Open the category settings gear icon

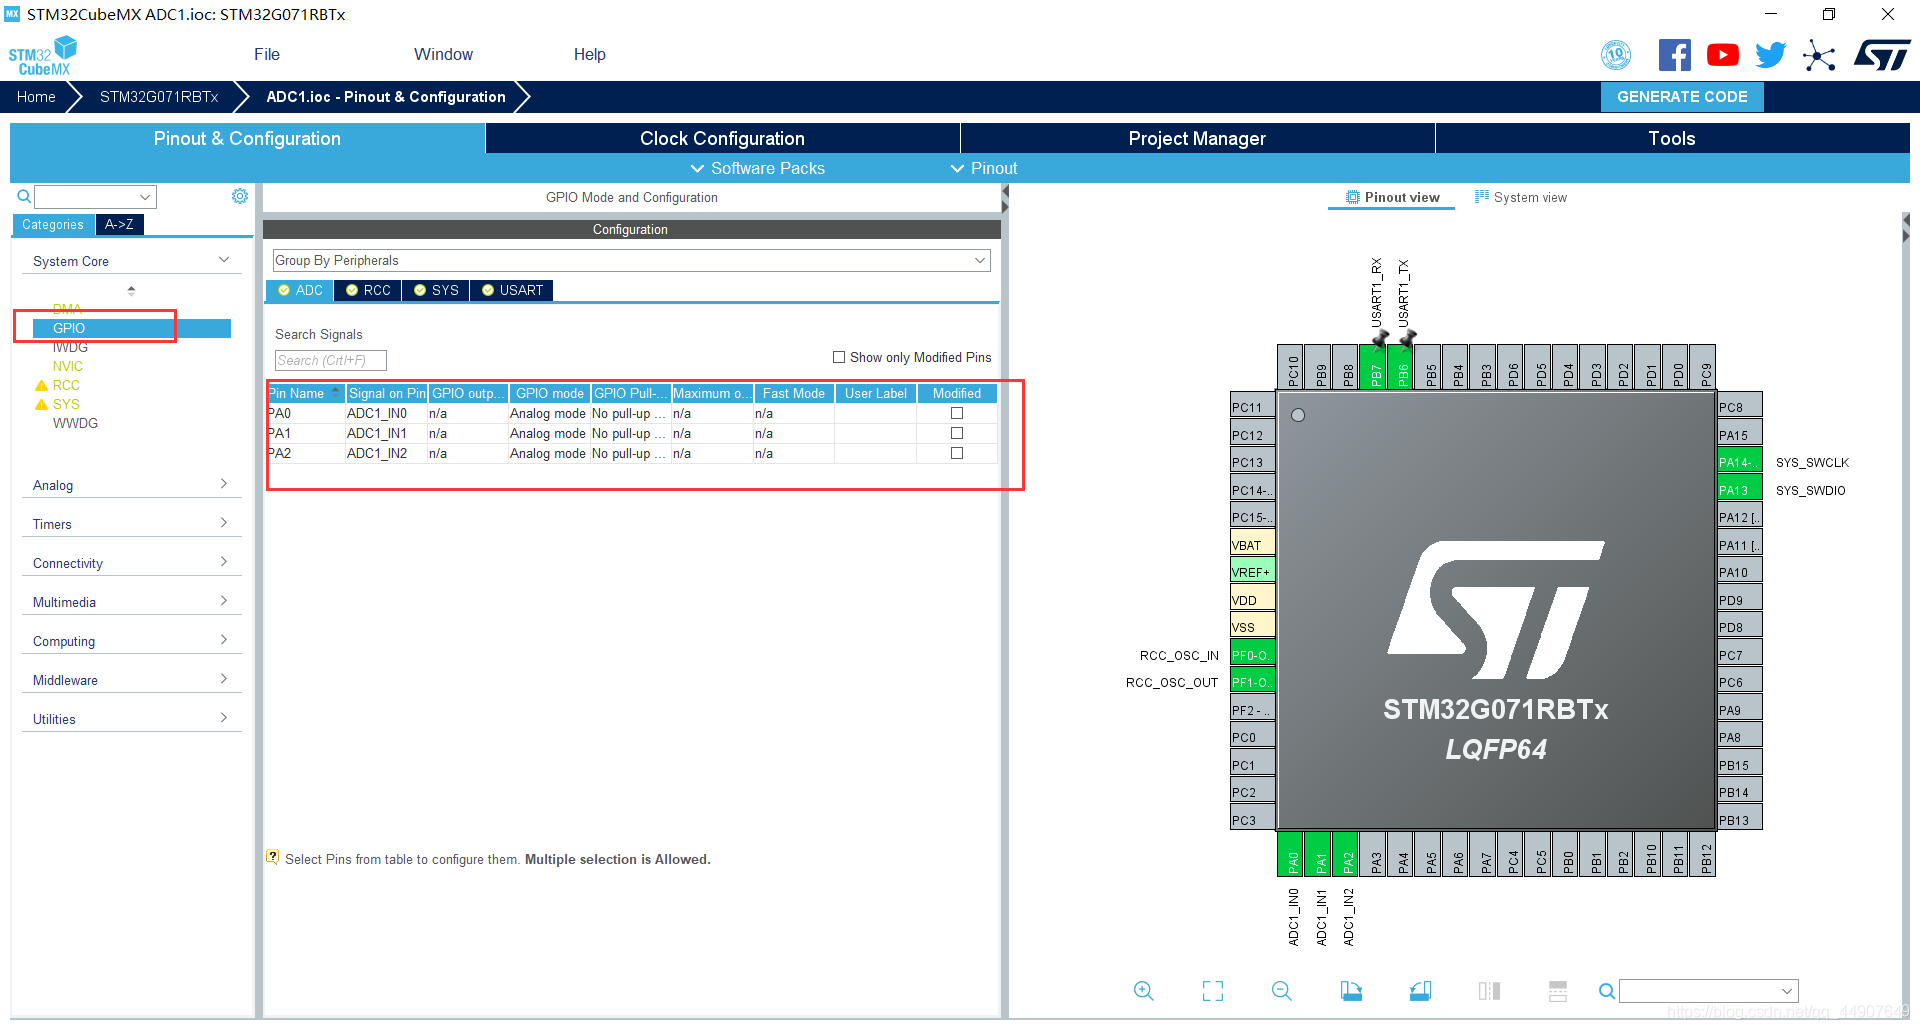tap(240, 196)
